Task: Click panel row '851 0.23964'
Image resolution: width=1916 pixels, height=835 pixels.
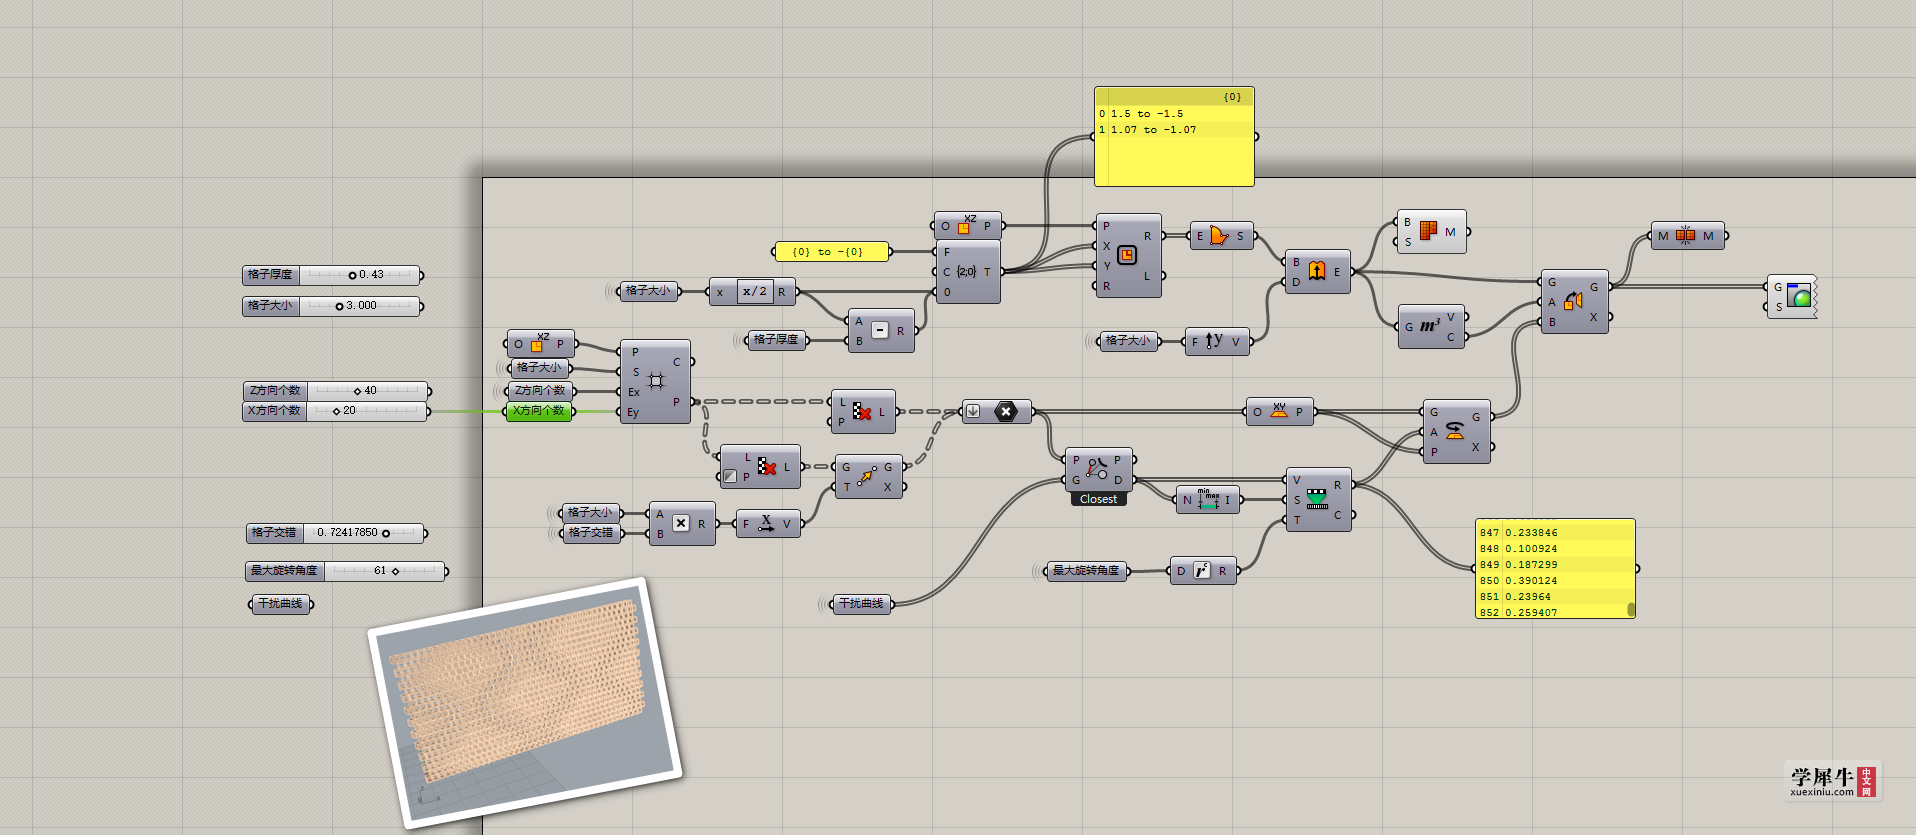Action: click(x=1551, y=597)
